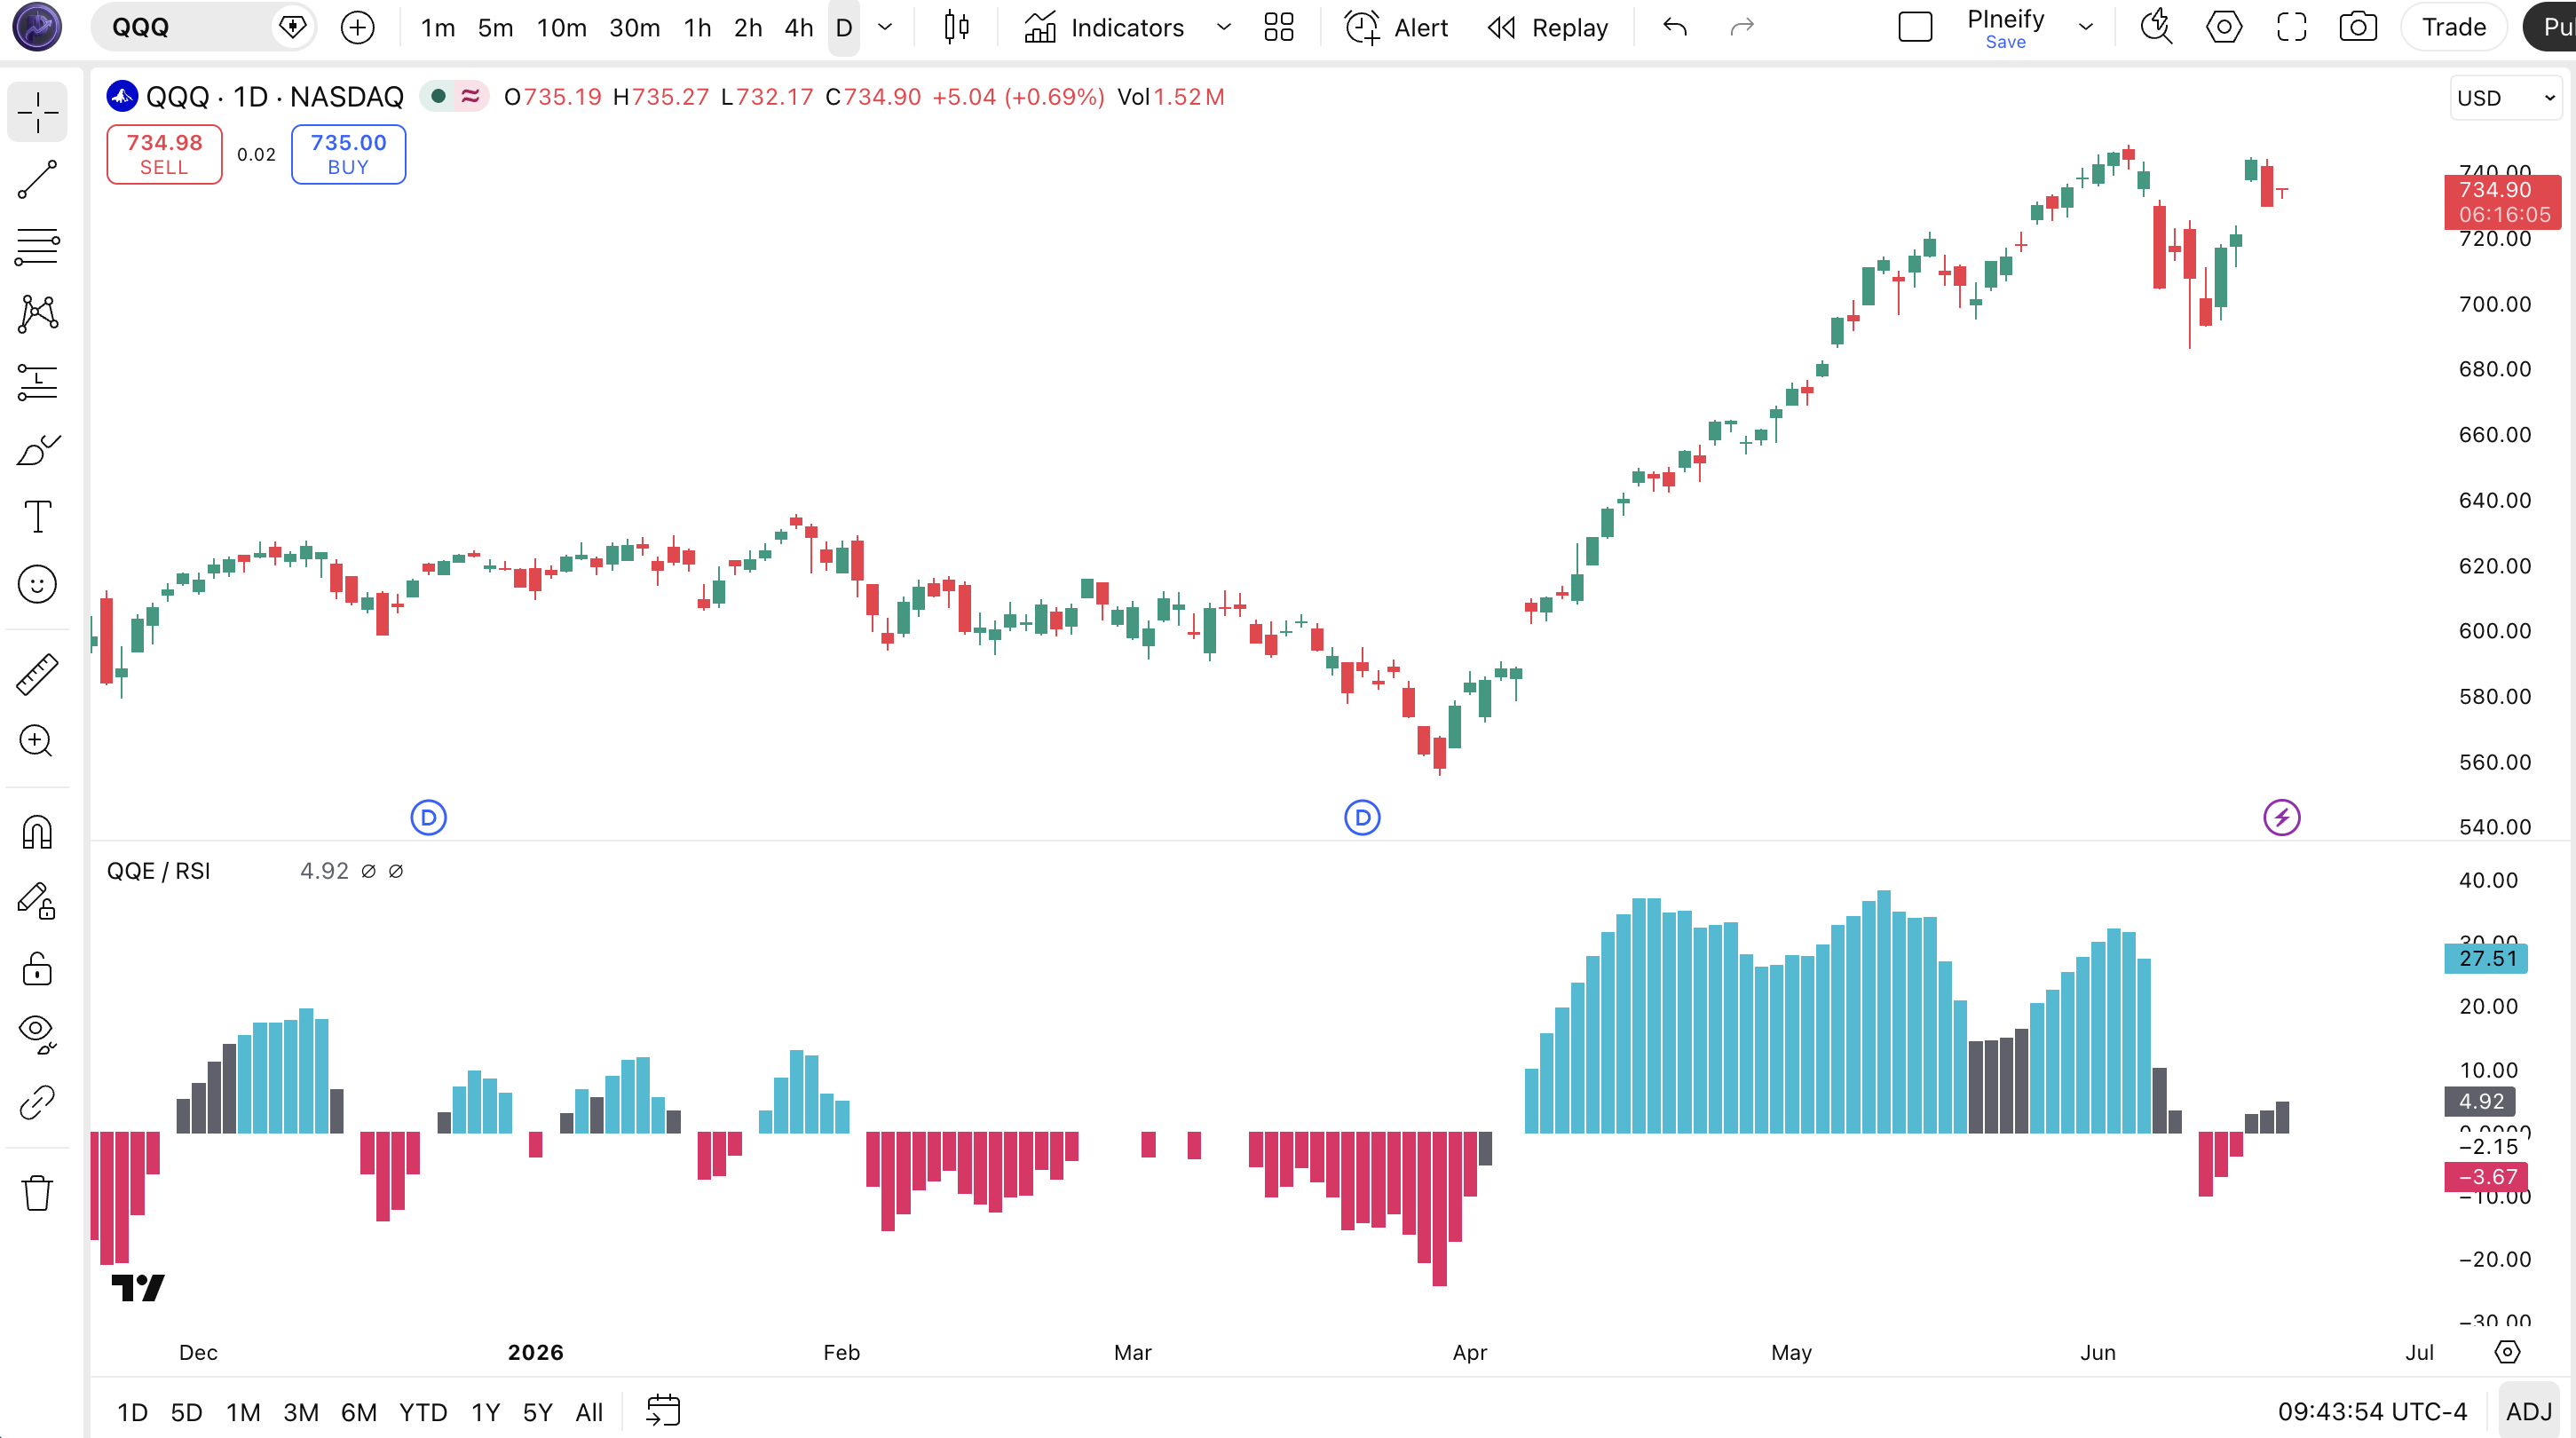Click the purple lightning event marker
Image resolution: width=2576 pixels, height=1438 pixels.
[2282, 818]
